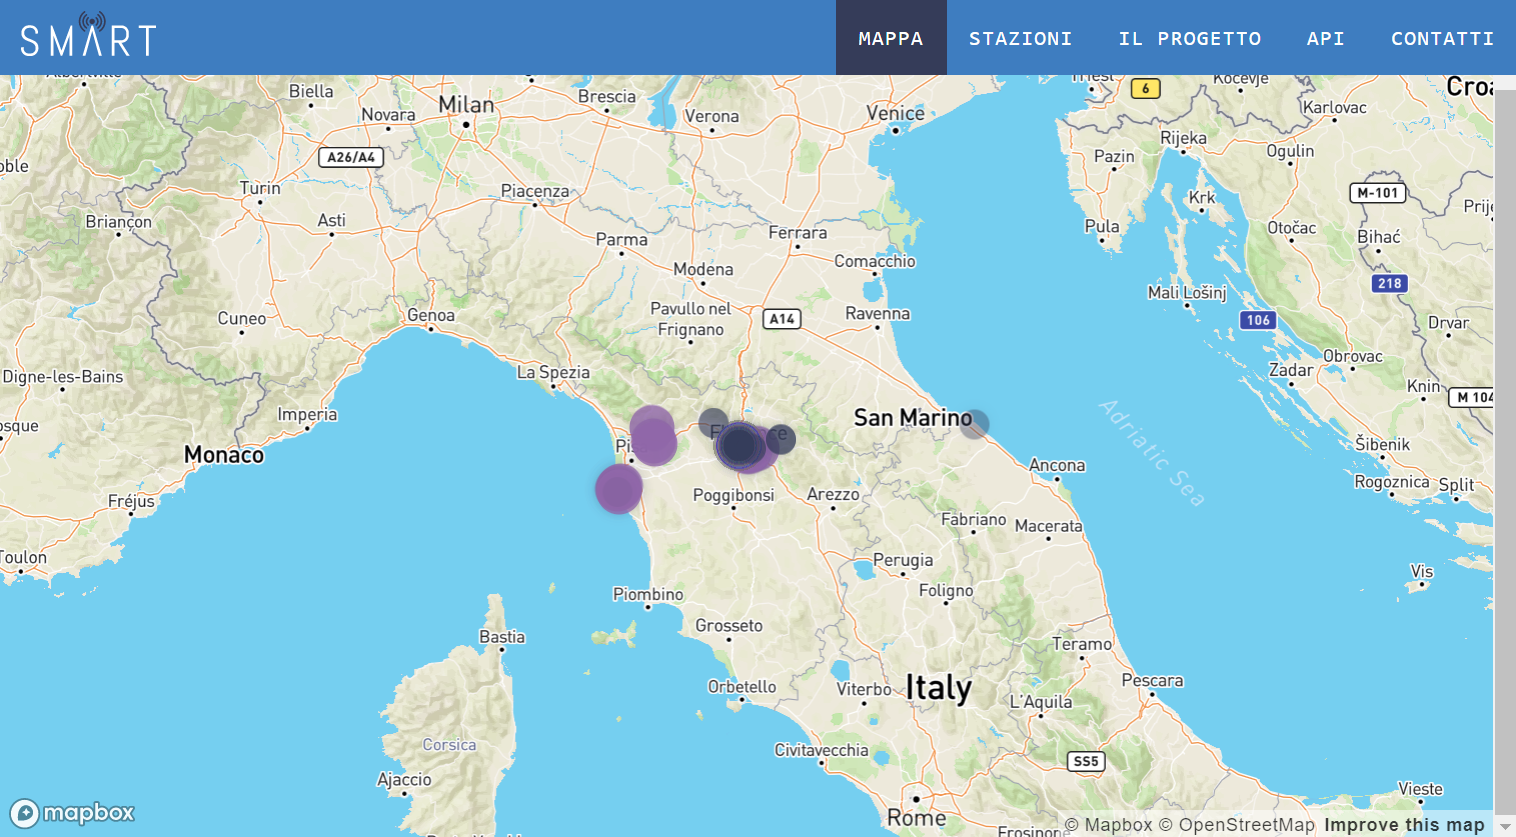1516x837 pixels.
Task: Open the IL PROGETTO page
Action: [1190, 38]
